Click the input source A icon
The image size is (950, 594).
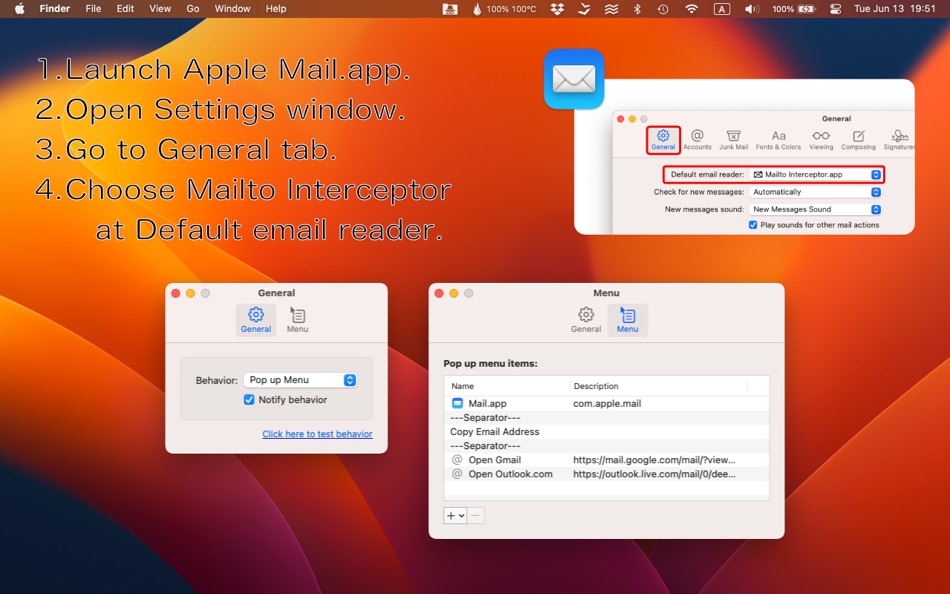click(x=722, y=8)
